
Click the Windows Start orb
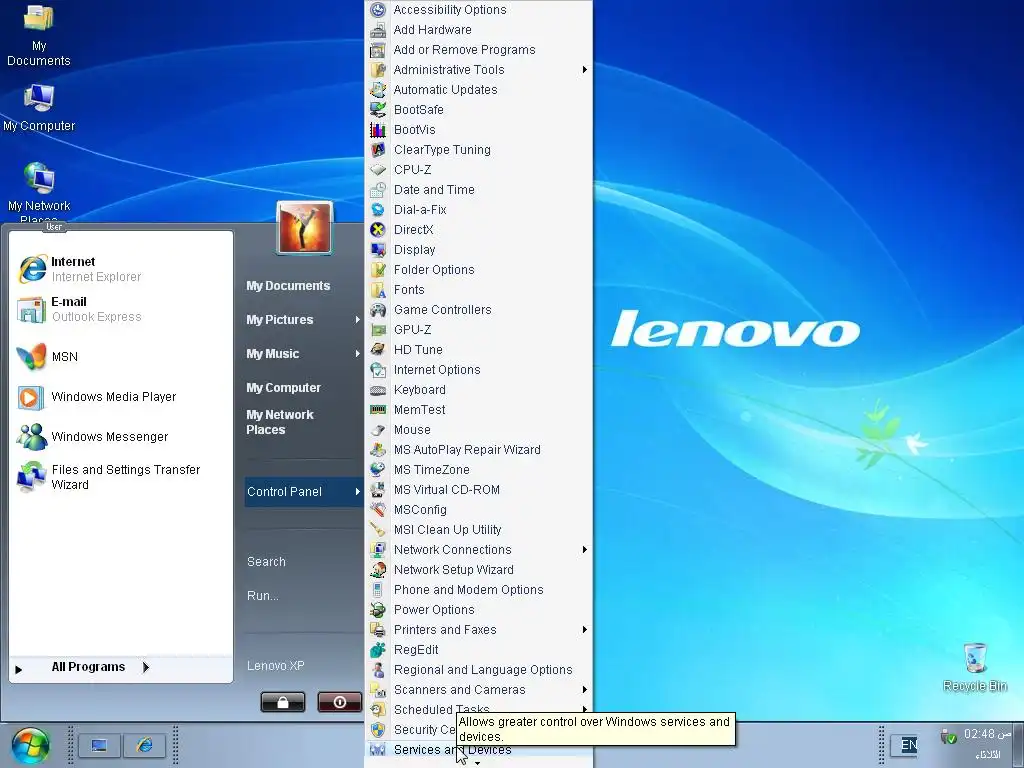pos(30,746)
